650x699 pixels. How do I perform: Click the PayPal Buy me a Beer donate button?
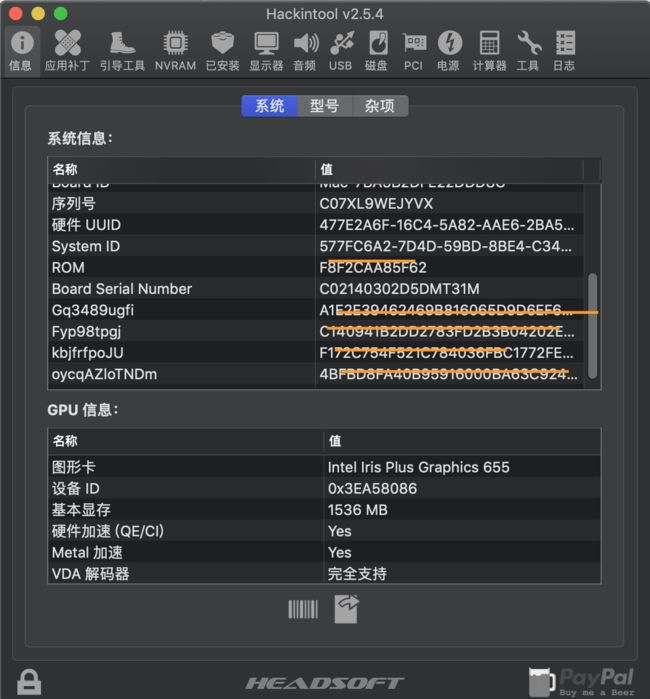pos(581,681)
